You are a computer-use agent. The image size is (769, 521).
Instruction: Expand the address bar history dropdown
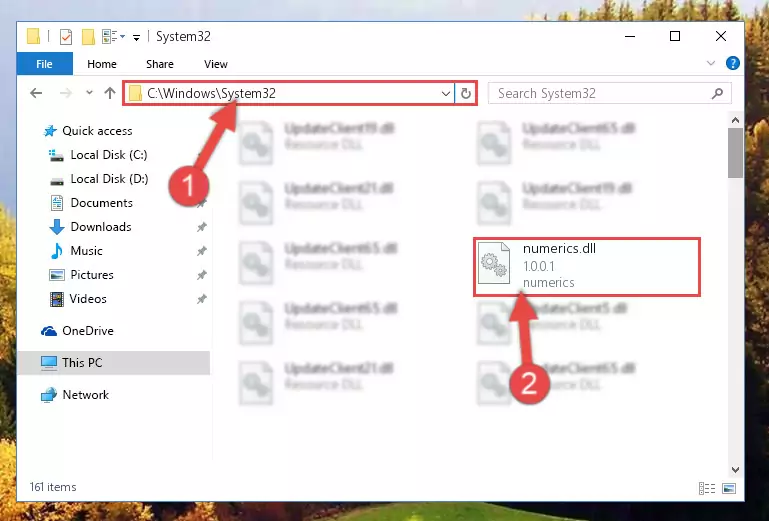click(x=446, y=93)
